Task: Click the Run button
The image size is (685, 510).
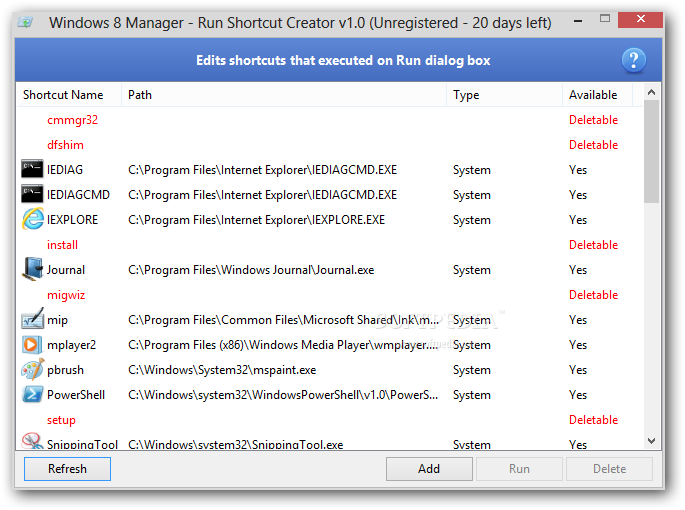Action: [x=519, y=469]
